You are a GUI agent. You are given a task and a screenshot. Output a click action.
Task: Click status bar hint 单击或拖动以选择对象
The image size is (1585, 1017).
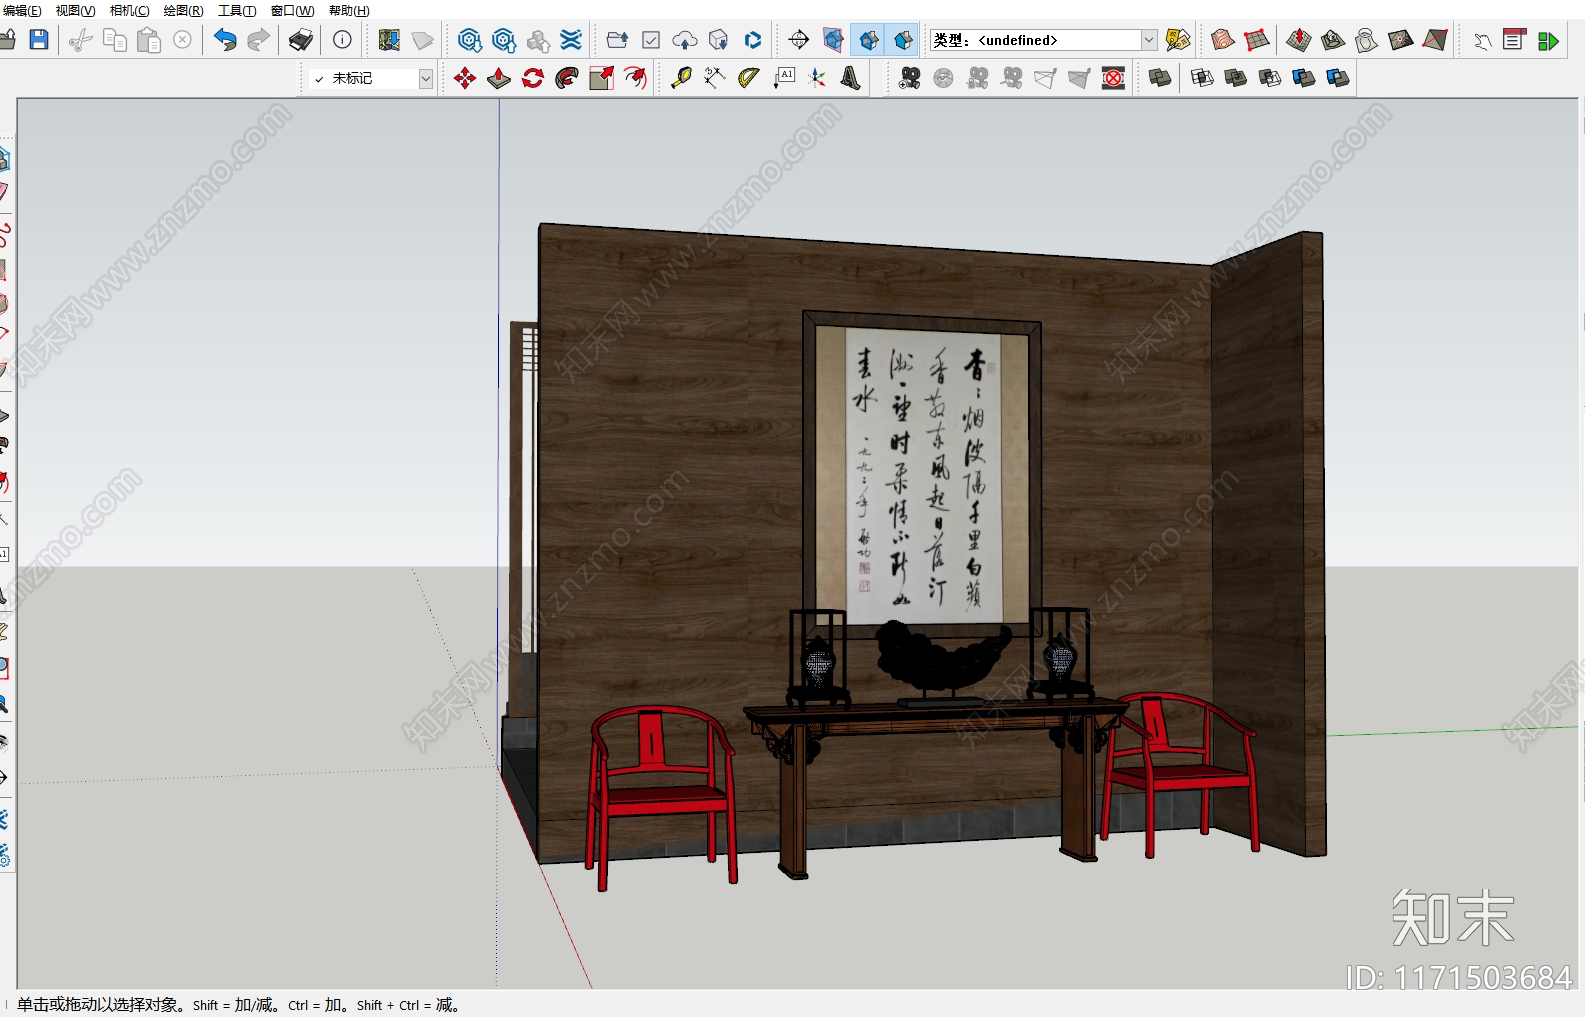tap(101, 1005)
